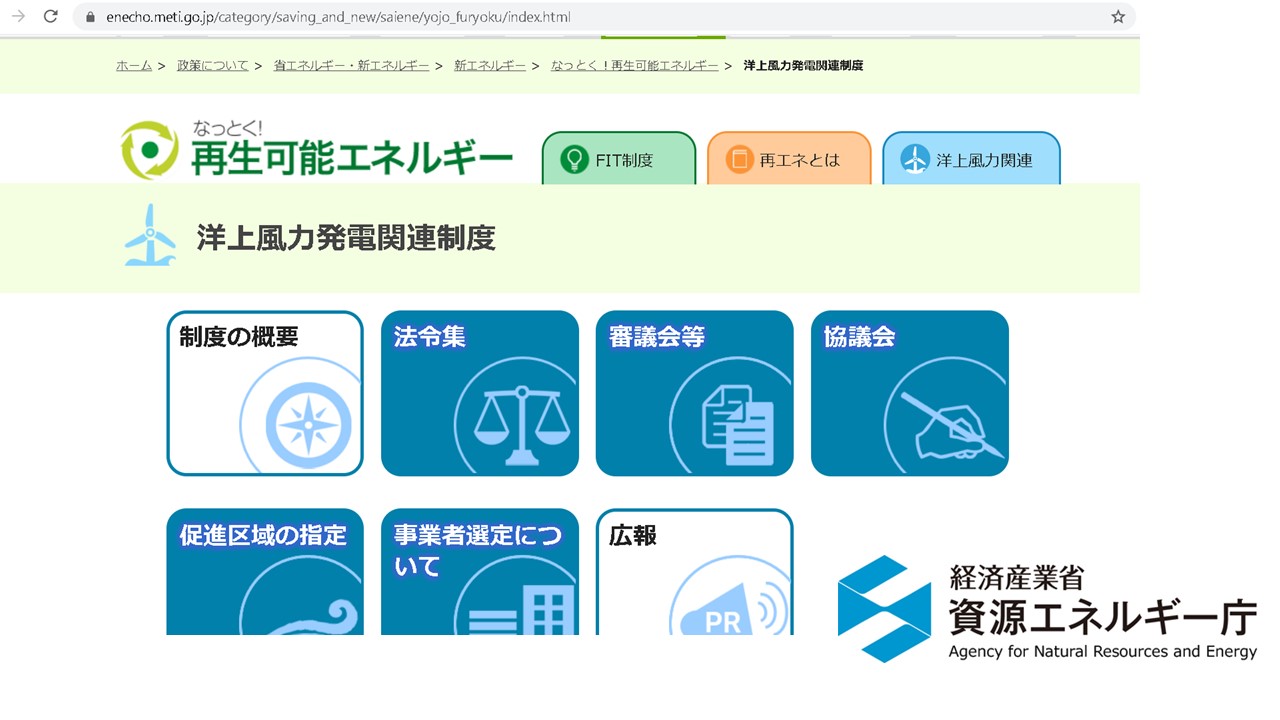
Task: Click the documents icon in 審議会等
Action: coord(738,425)
